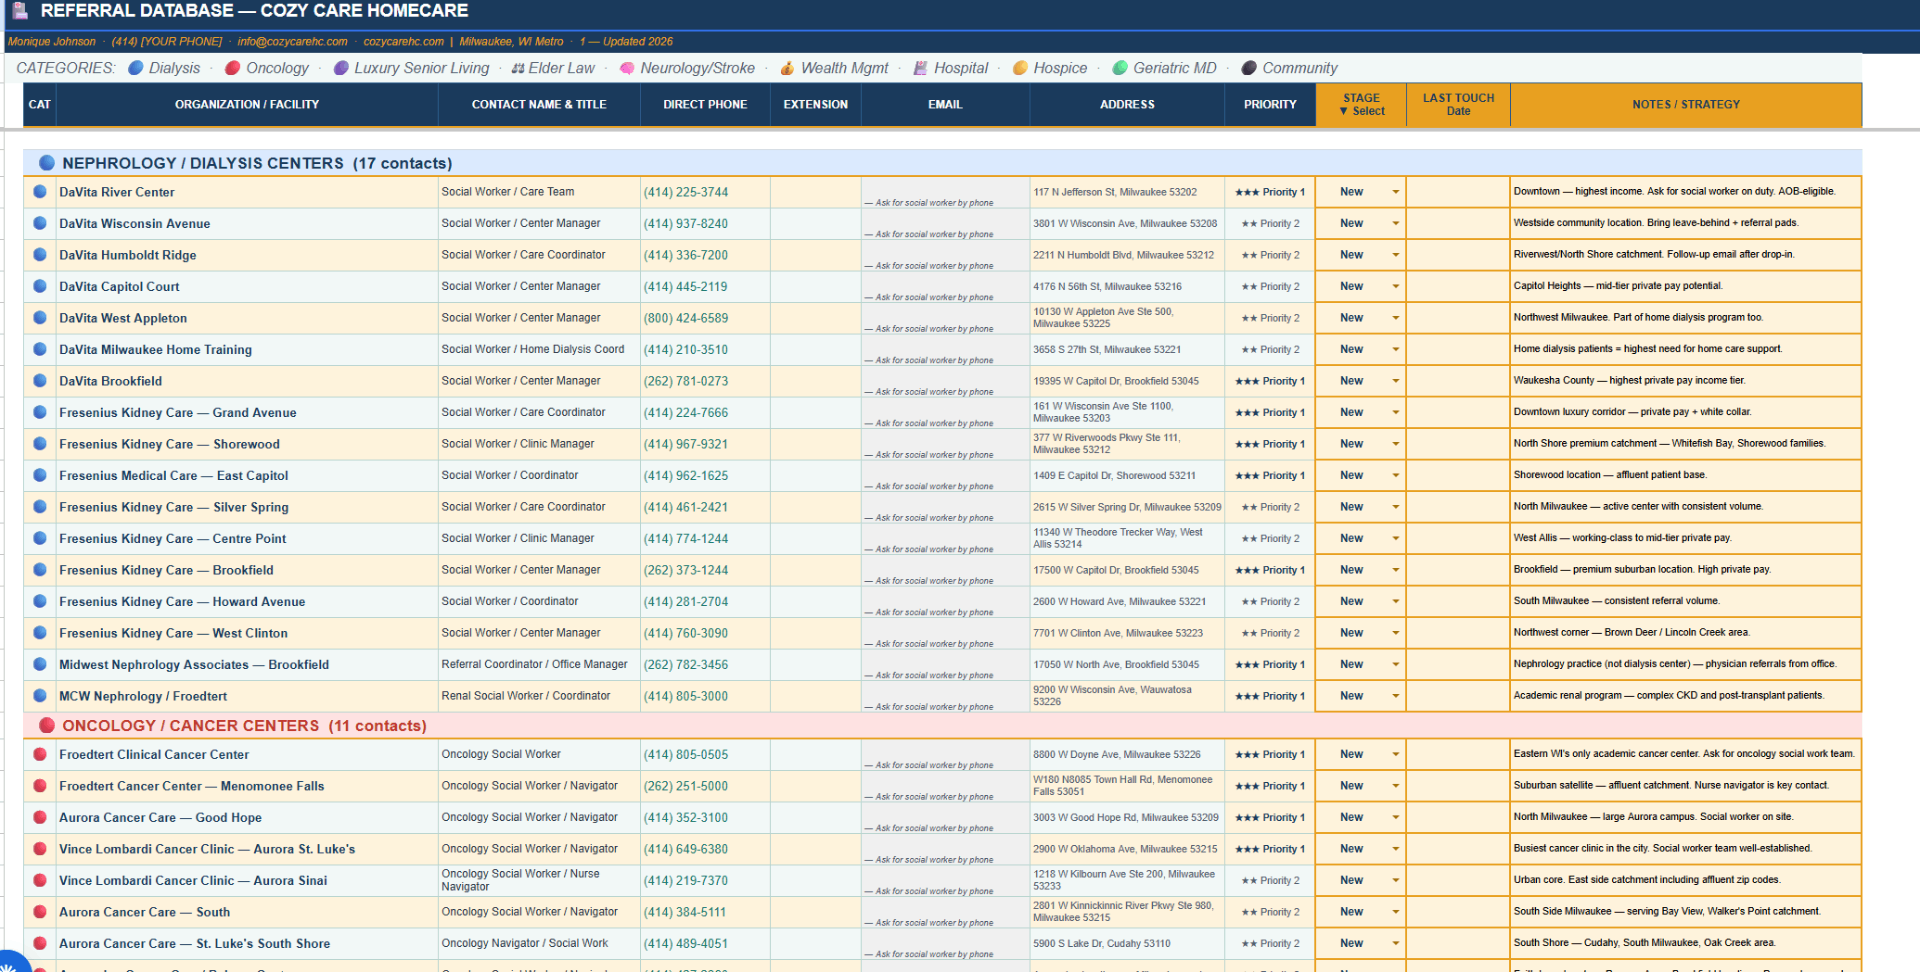Click blue dot in DaVita Capitol Court row
This screenshot has height=972, width=1920.
click(x=40, y=286)
